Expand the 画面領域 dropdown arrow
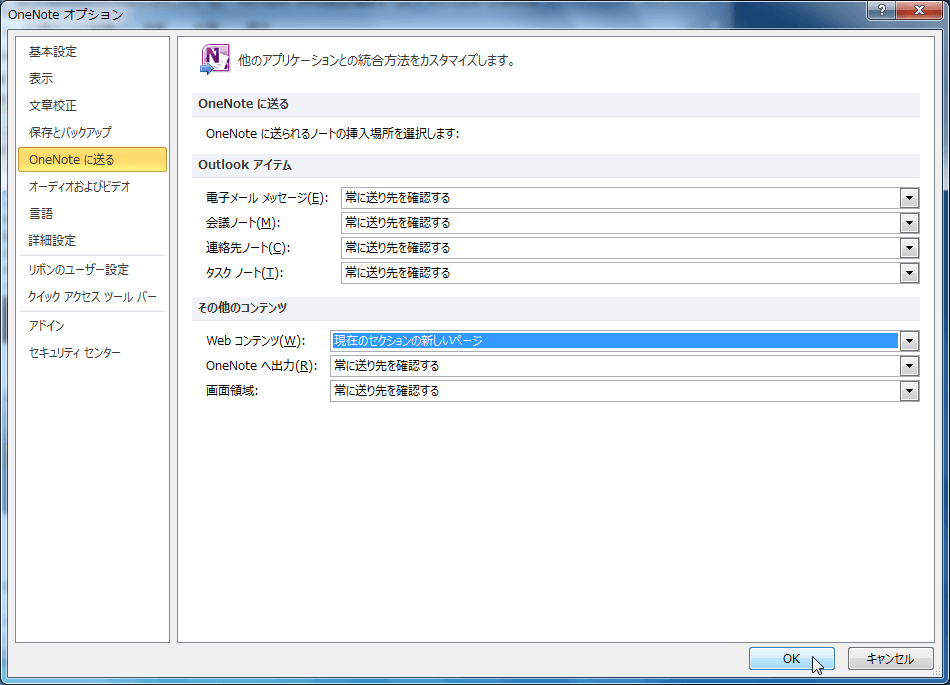 click(909, 391)
